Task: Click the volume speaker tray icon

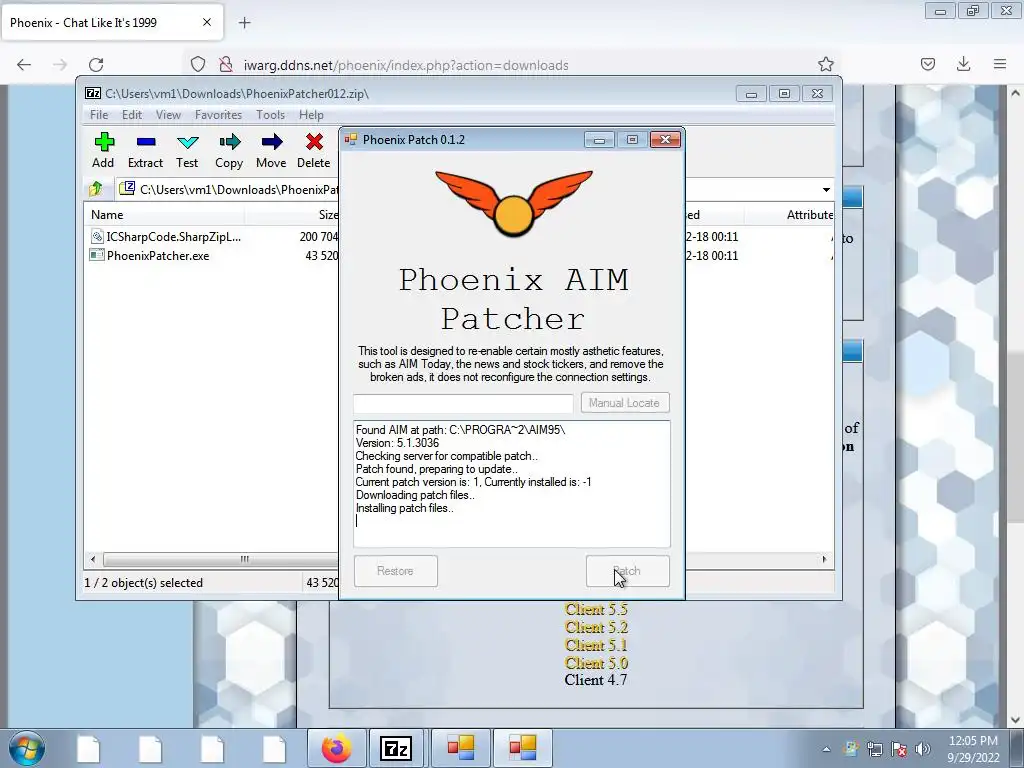Action: [923, 749]
